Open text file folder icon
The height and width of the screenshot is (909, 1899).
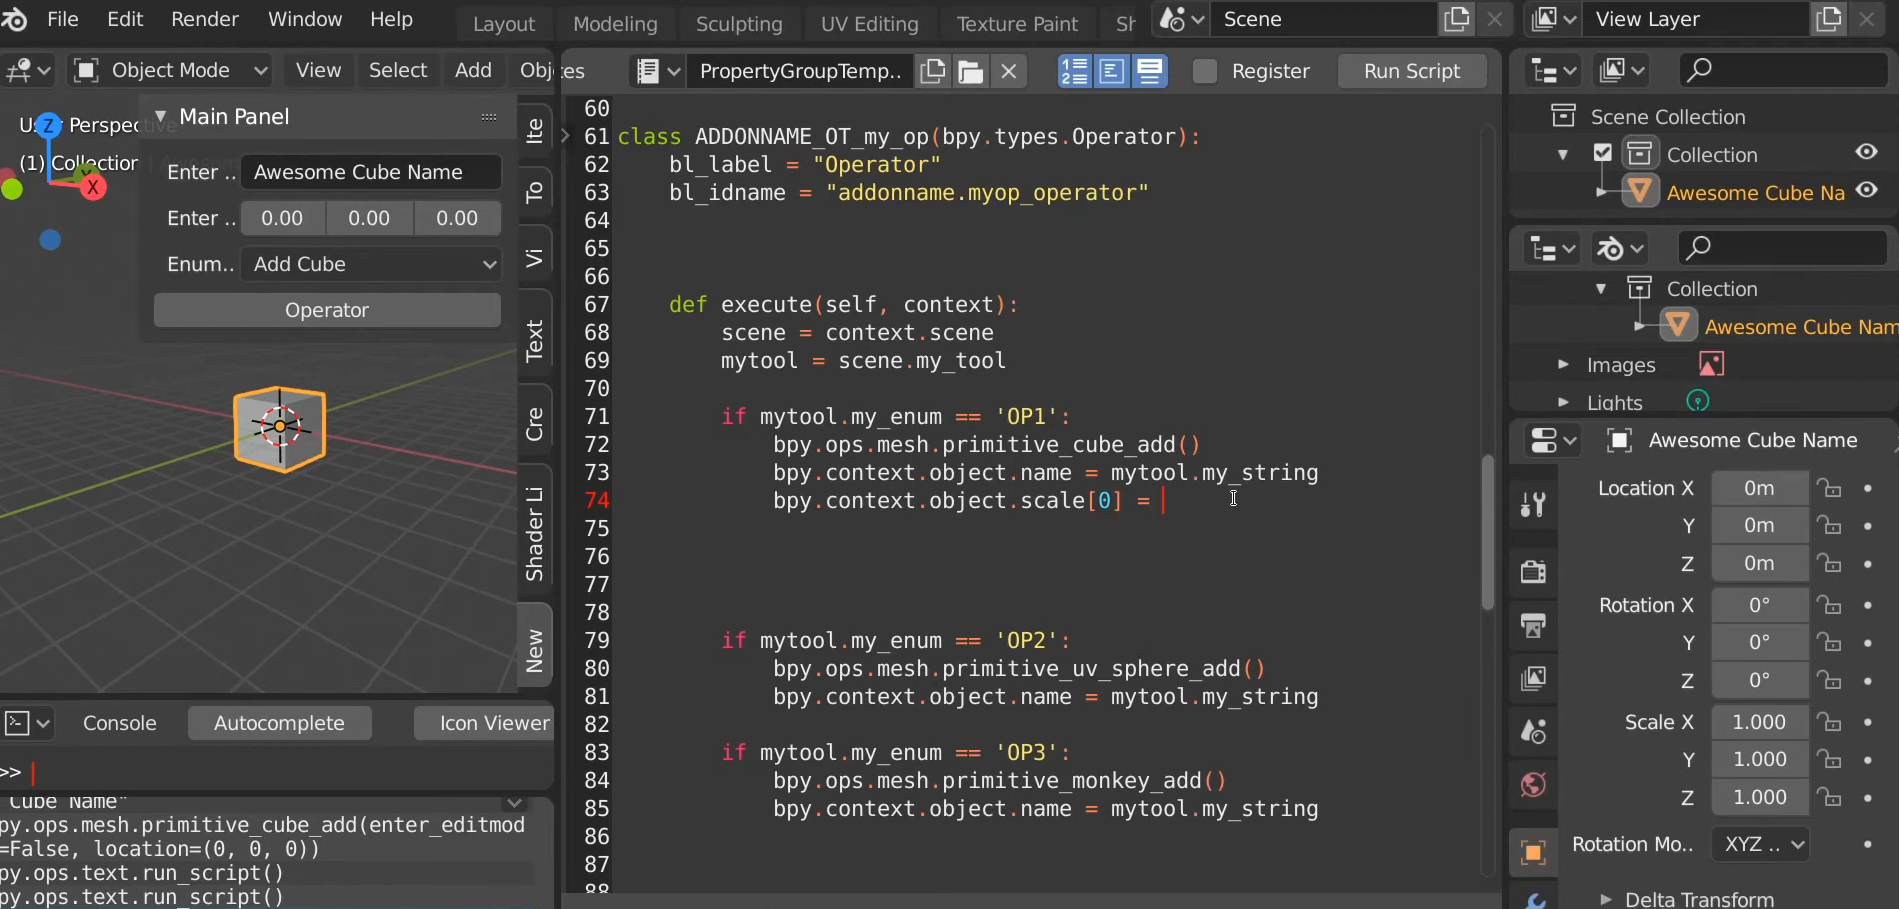click(970, 71)
